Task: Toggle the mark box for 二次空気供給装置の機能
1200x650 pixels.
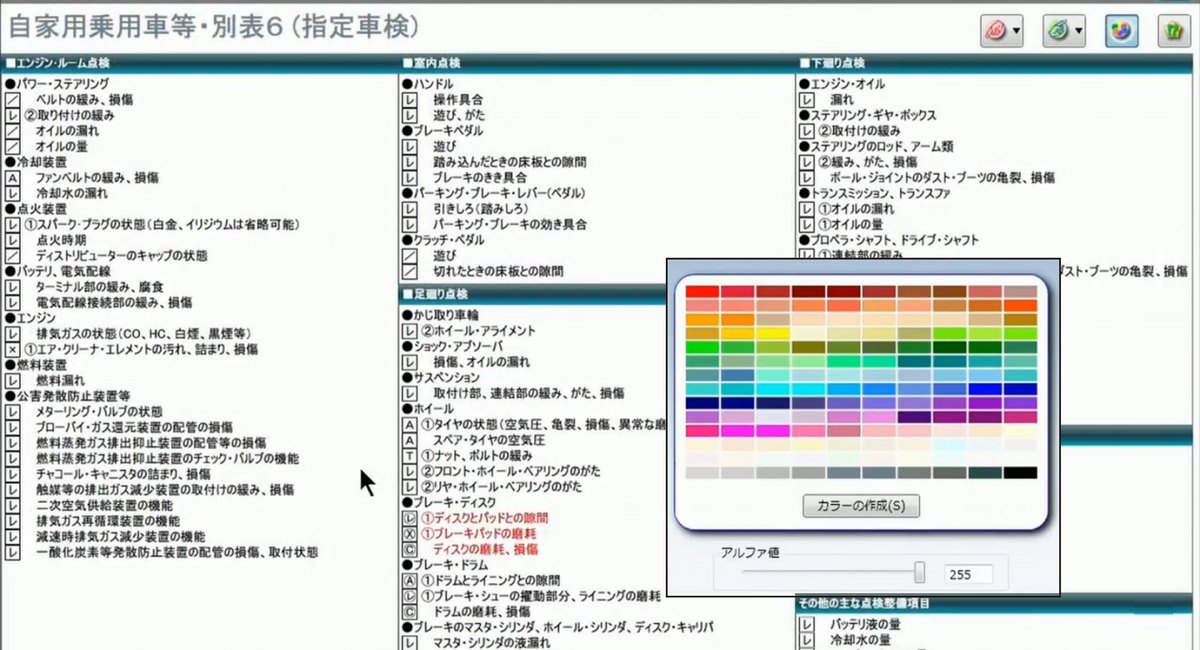Action: (x=13, y=505)
